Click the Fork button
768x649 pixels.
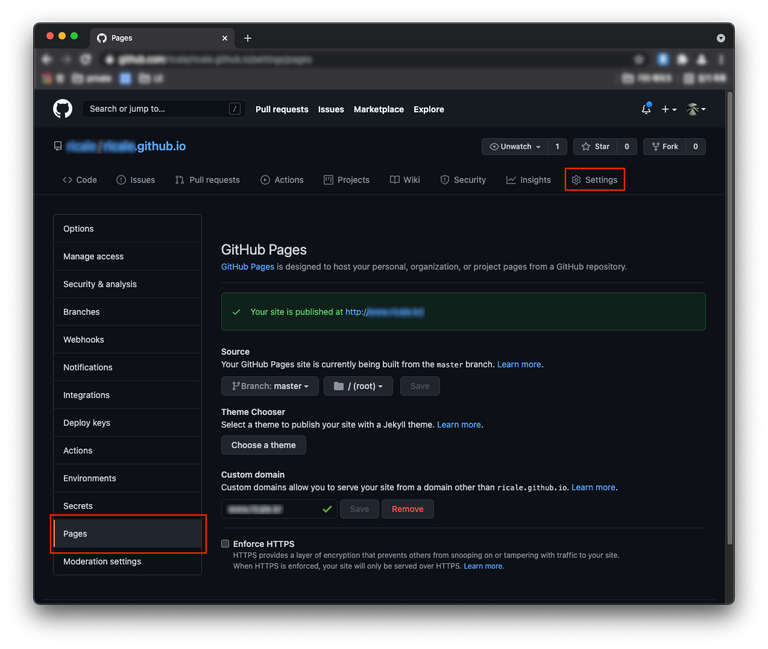pyautogui.click(x=665, y=146)
